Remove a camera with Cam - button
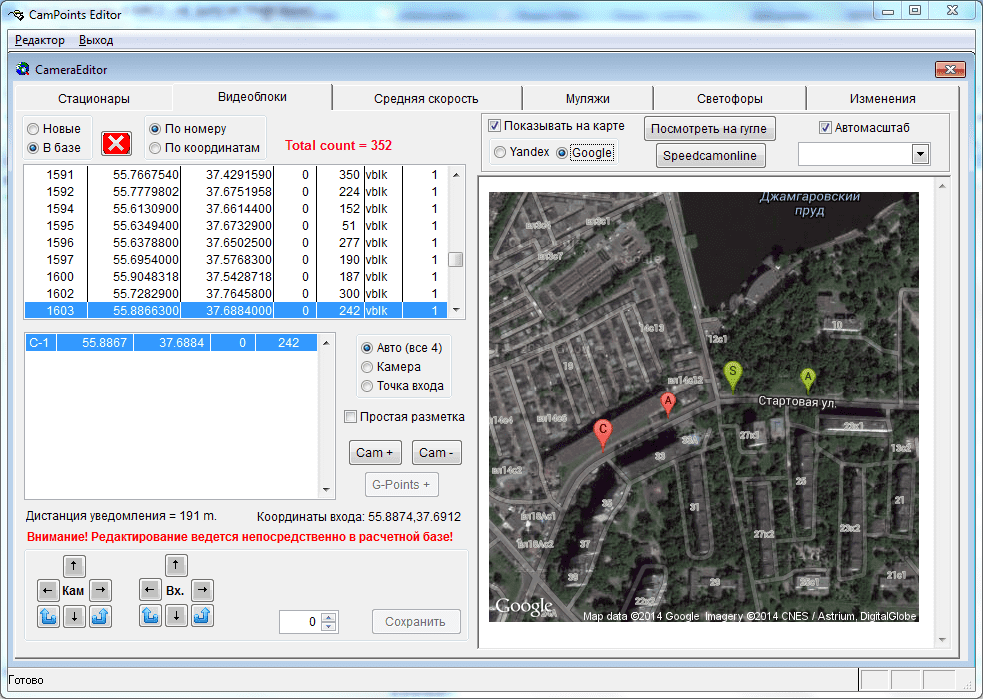 [436, 453]
